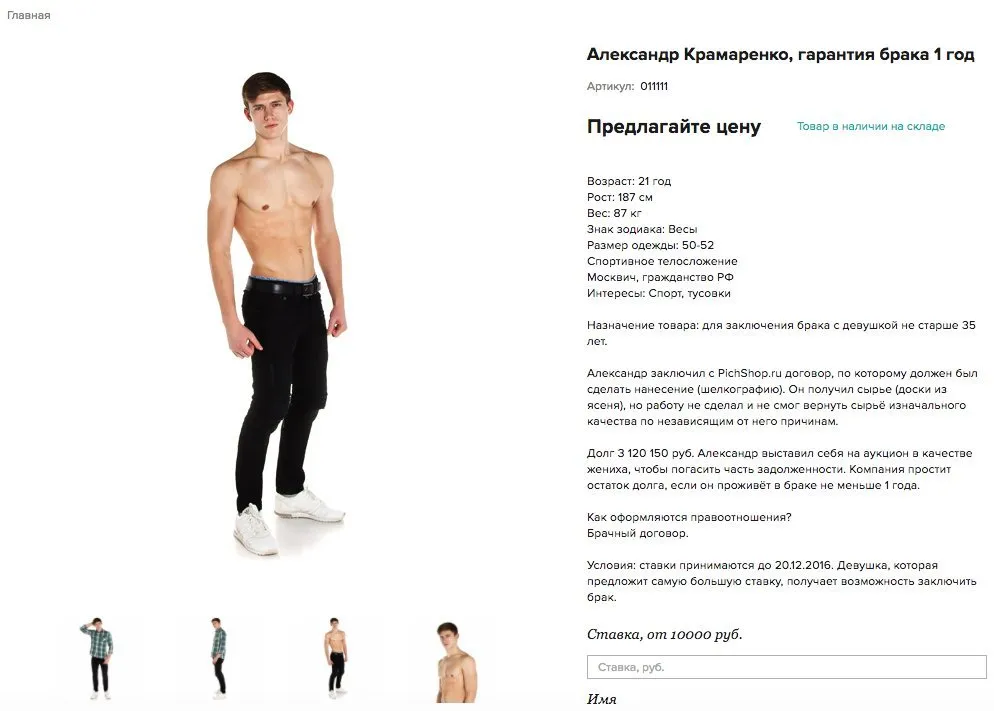
Task: Click the Знак зодиака: Весы line
Action: click(642, 229)
